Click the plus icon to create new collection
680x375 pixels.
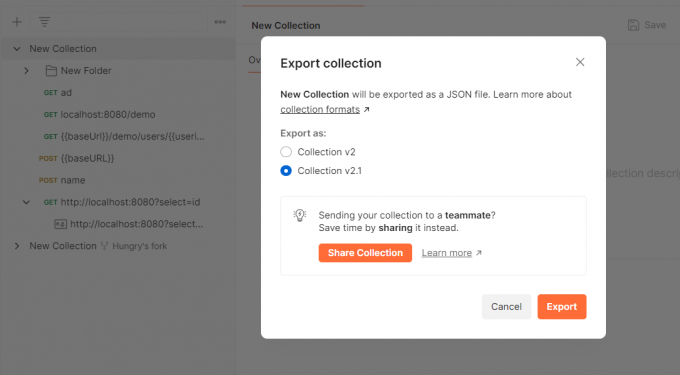[x=17, y=22]
